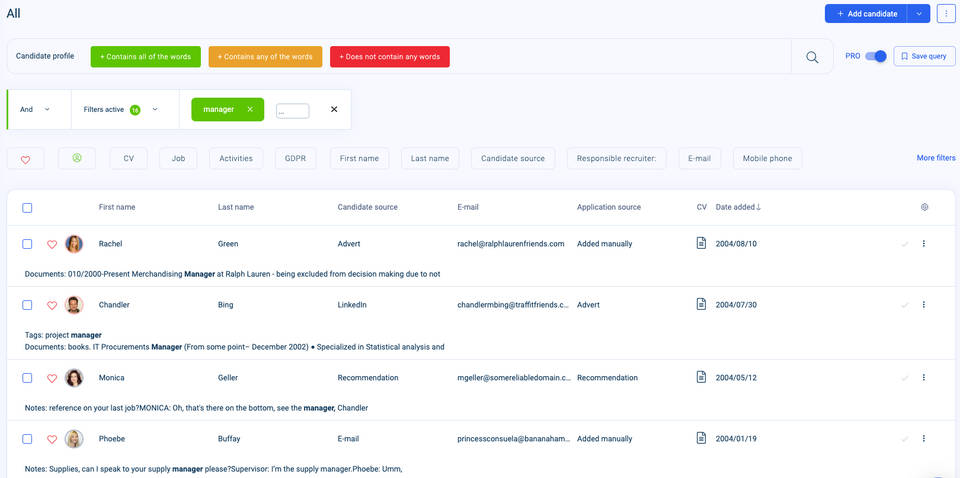
Task: Open Phoebe Buffay's CV document icon
Action: (702, 438)
